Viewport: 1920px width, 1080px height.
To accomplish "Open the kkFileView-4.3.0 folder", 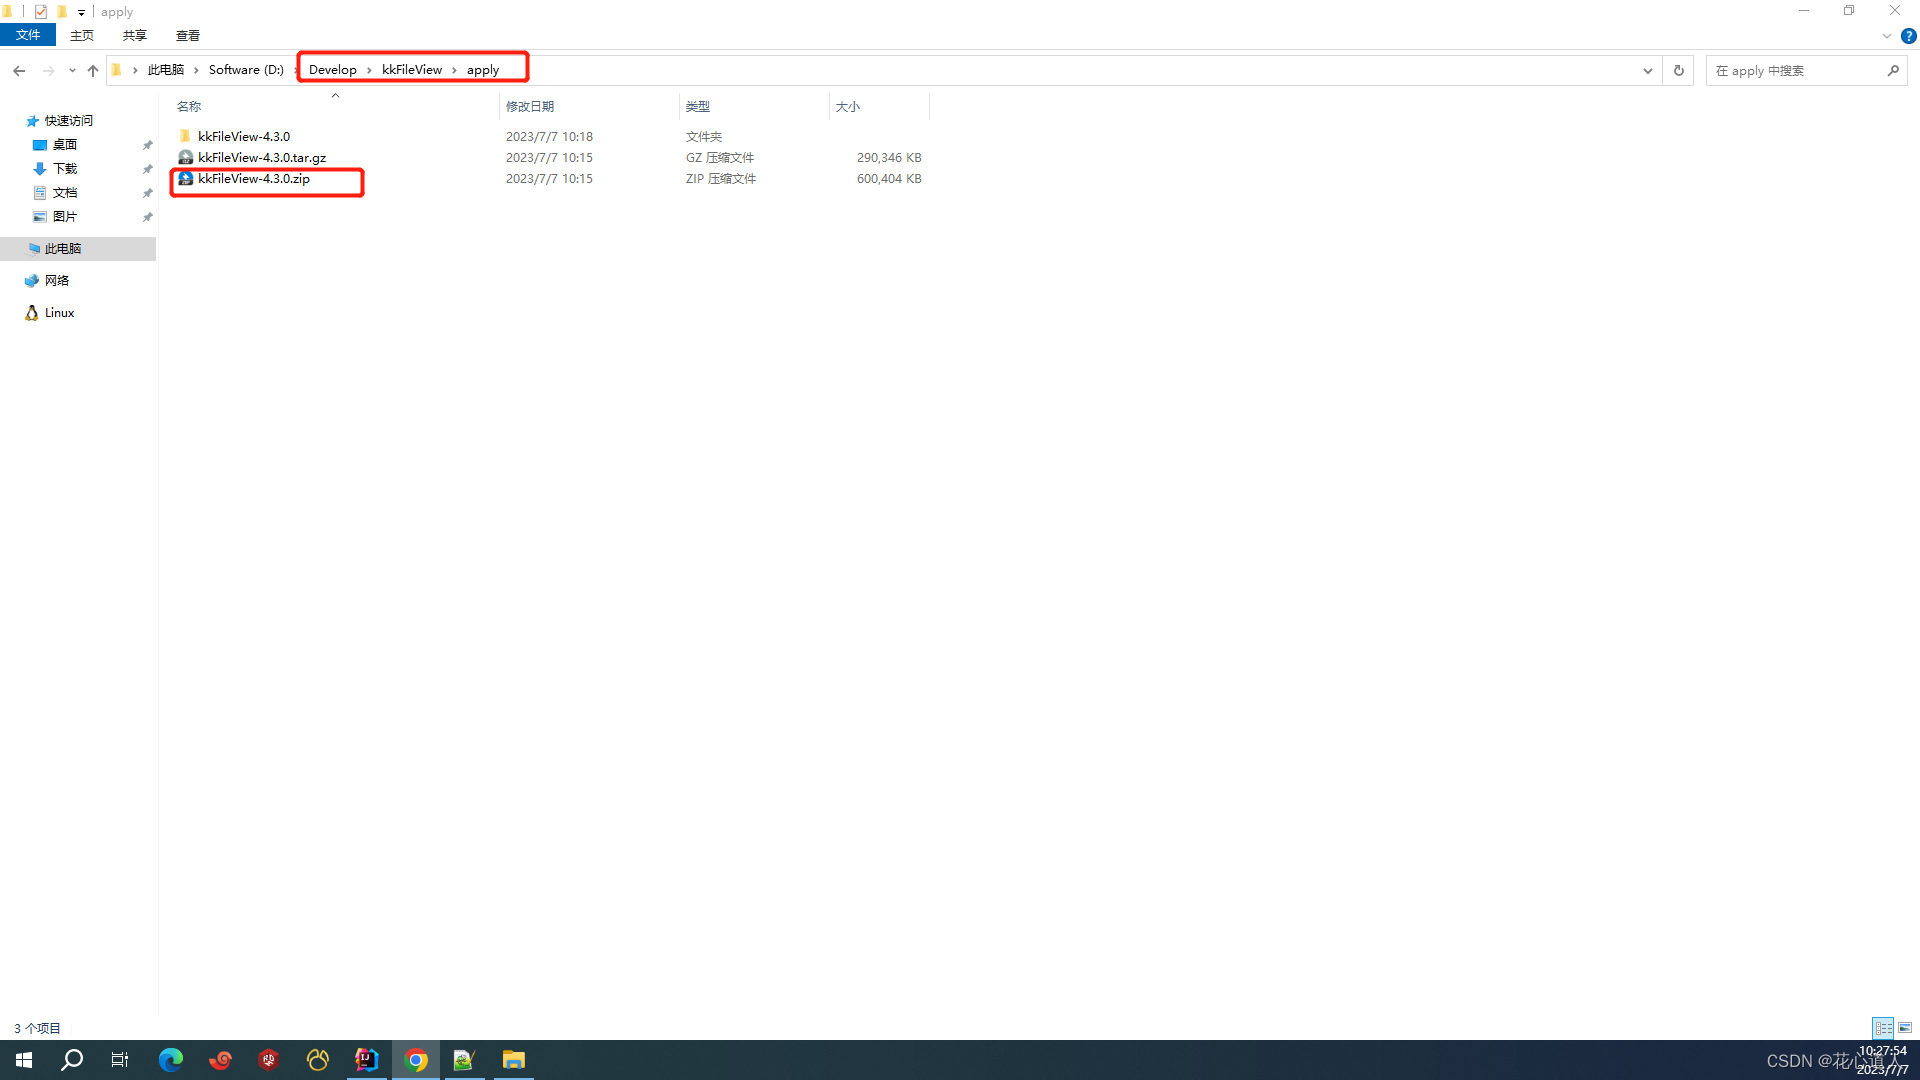I will coord(243,137).
